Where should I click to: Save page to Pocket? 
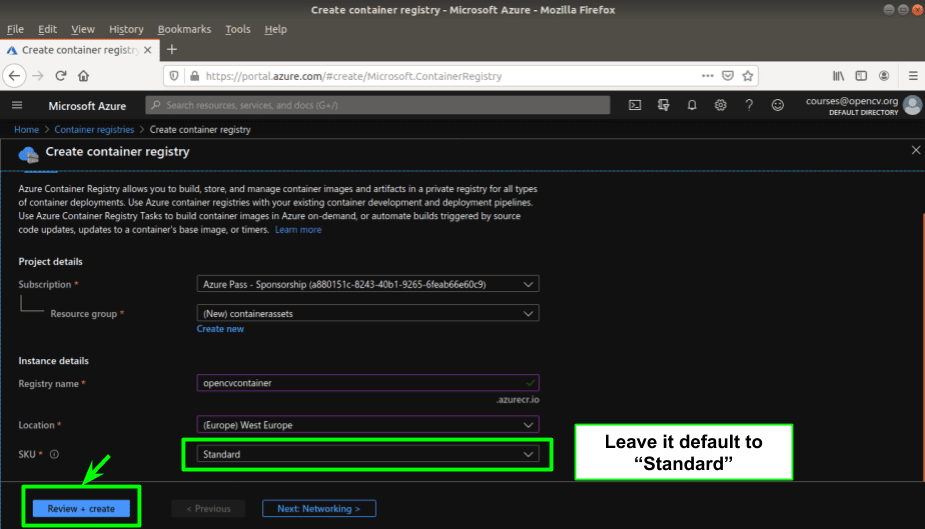(x=728, y=75)
